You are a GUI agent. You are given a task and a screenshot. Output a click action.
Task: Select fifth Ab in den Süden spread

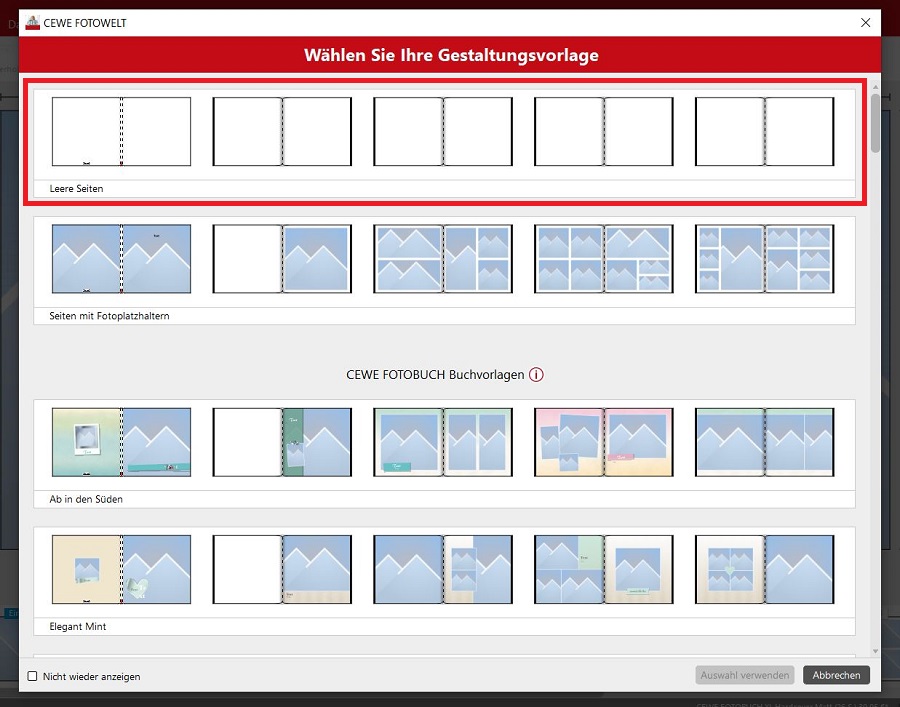(764, 442)
